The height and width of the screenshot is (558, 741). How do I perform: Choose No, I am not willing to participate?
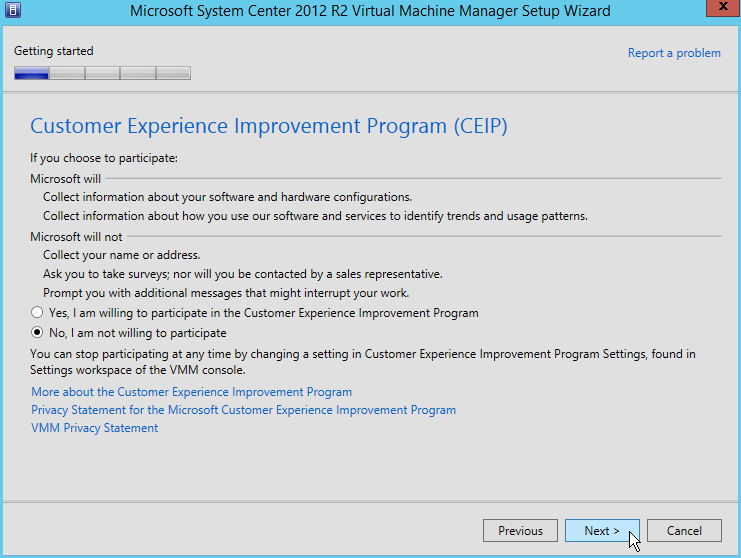(x=38, y=333)
